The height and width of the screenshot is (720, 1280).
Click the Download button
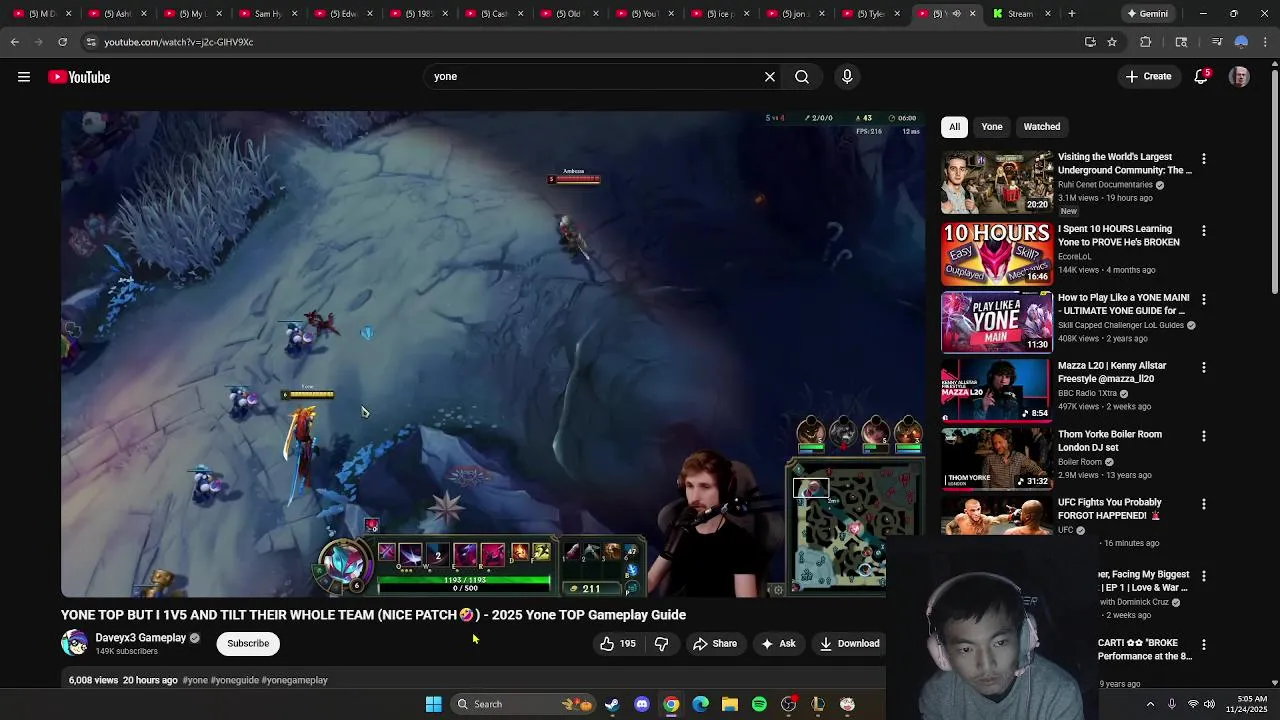(x=849, y=644)
